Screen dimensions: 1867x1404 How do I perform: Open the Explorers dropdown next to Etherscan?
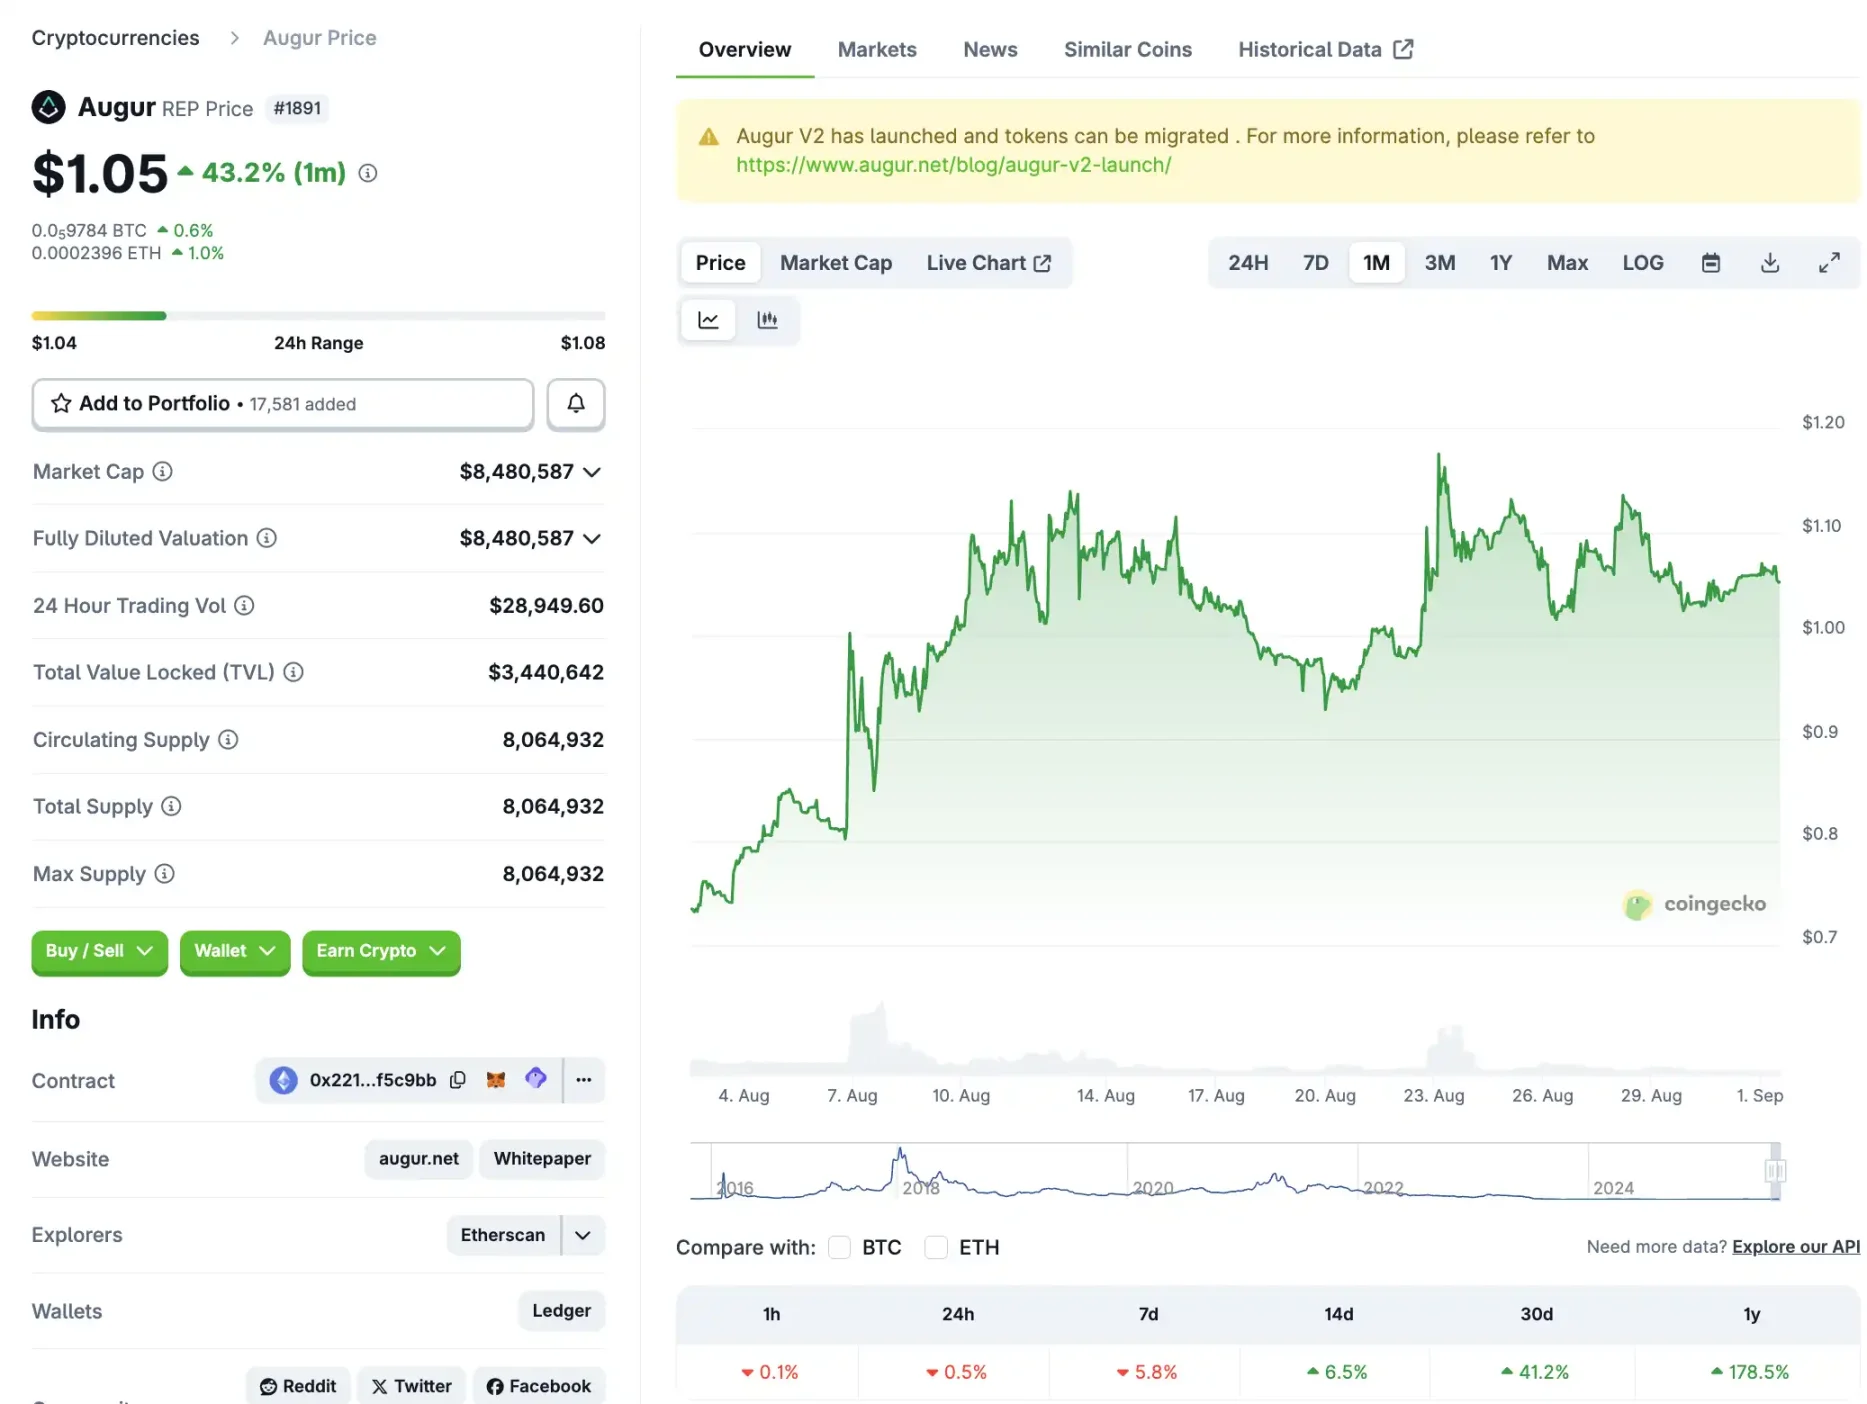click(583, 1235)
